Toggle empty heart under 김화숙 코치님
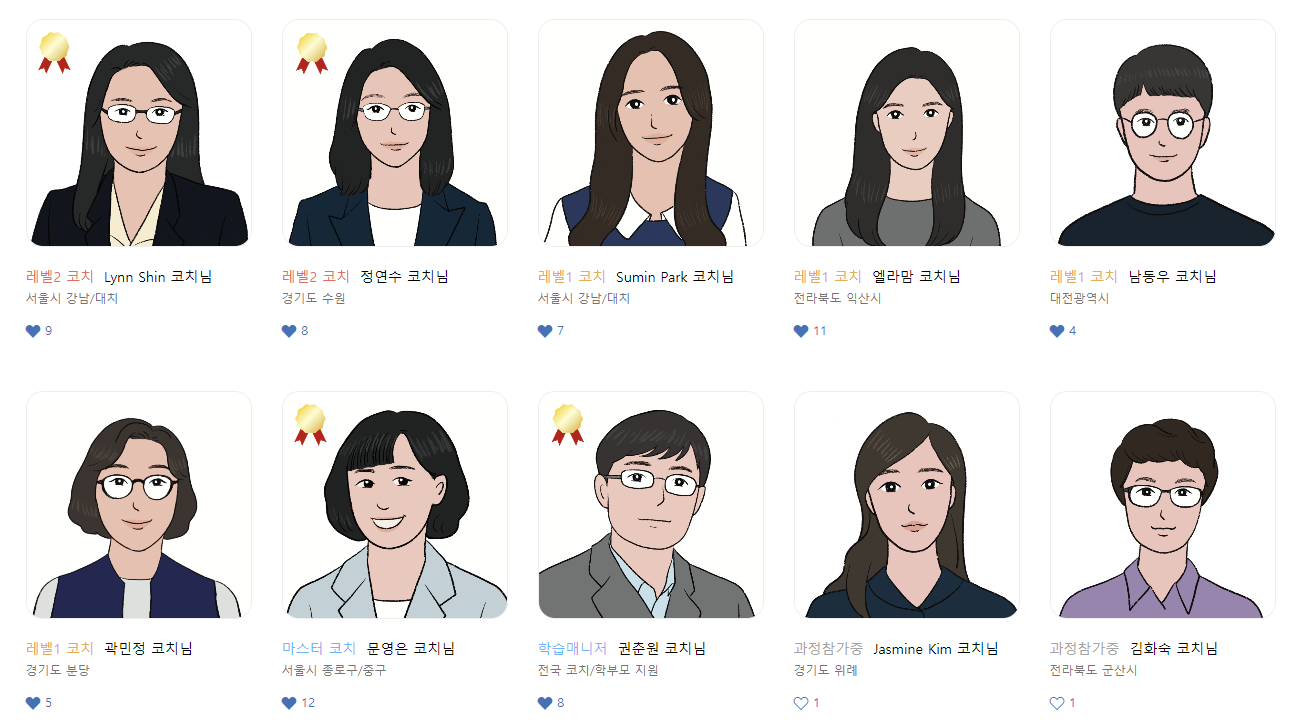This screenshot has height=722, width=1301. point(1057,703)
